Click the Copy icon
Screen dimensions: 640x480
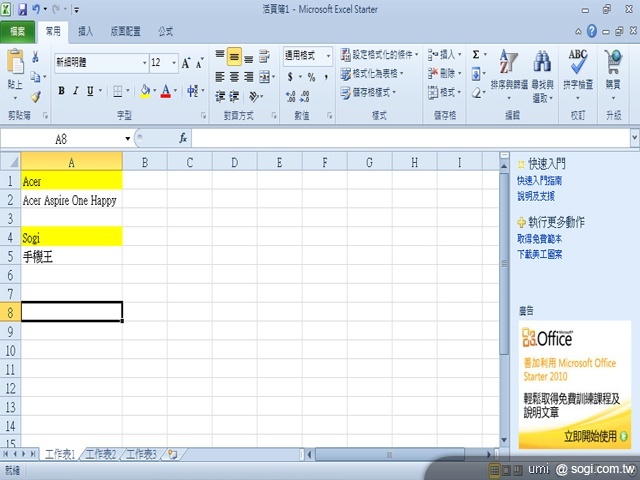36,76
